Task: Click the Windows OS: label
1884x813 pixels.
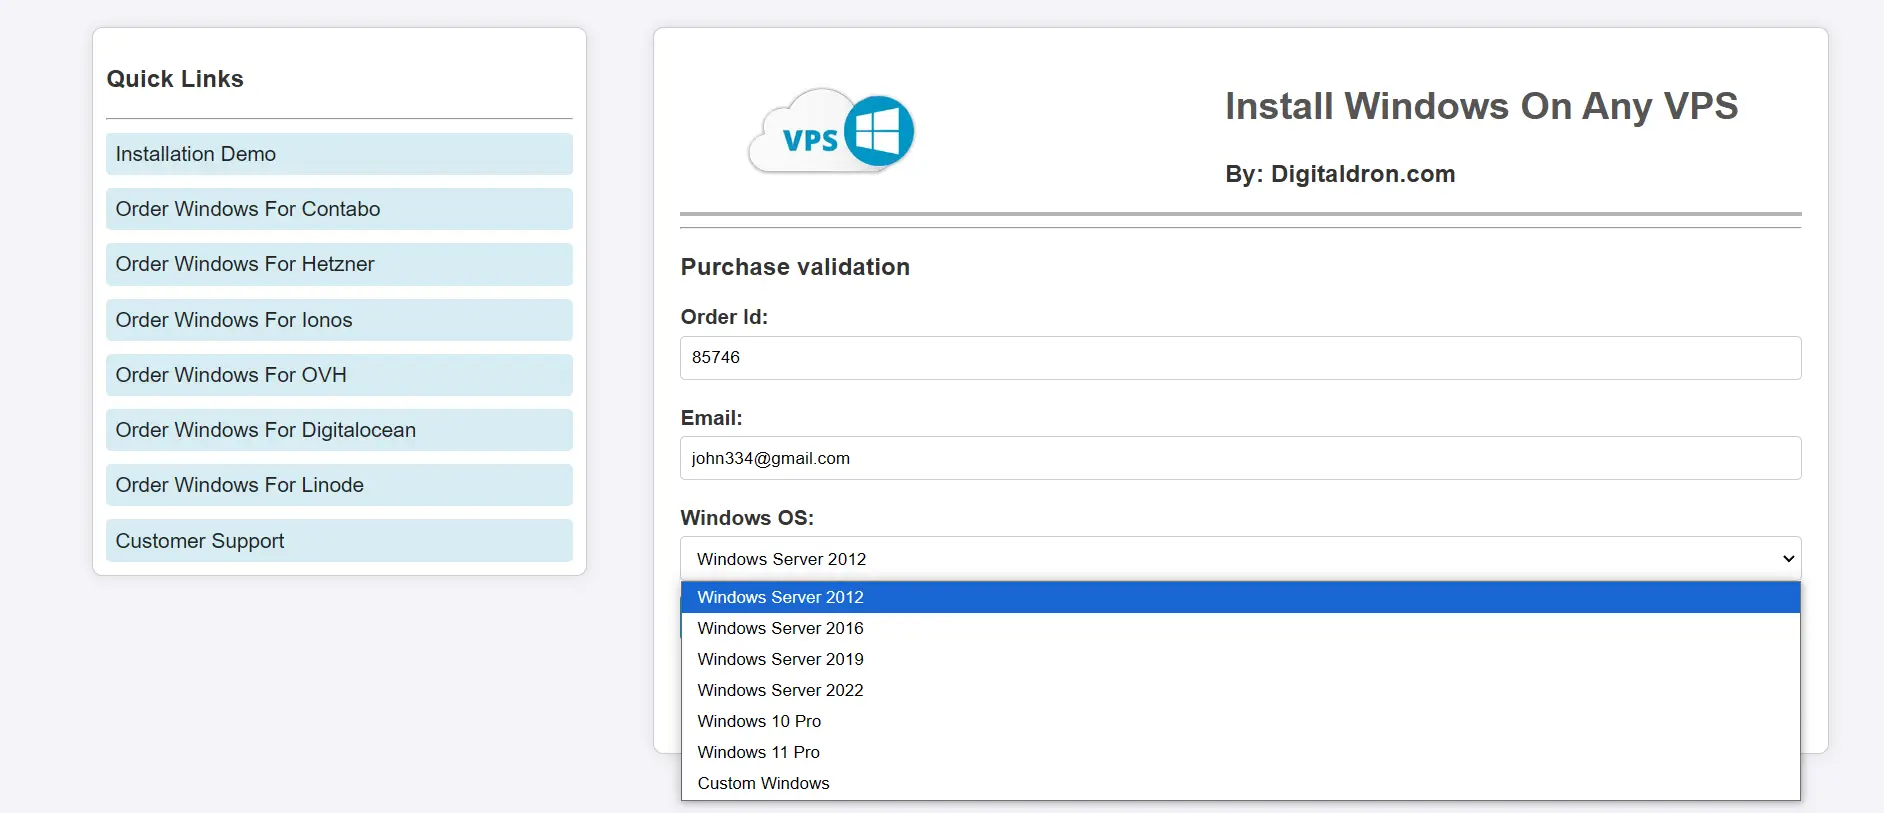Action: (747, 518)
